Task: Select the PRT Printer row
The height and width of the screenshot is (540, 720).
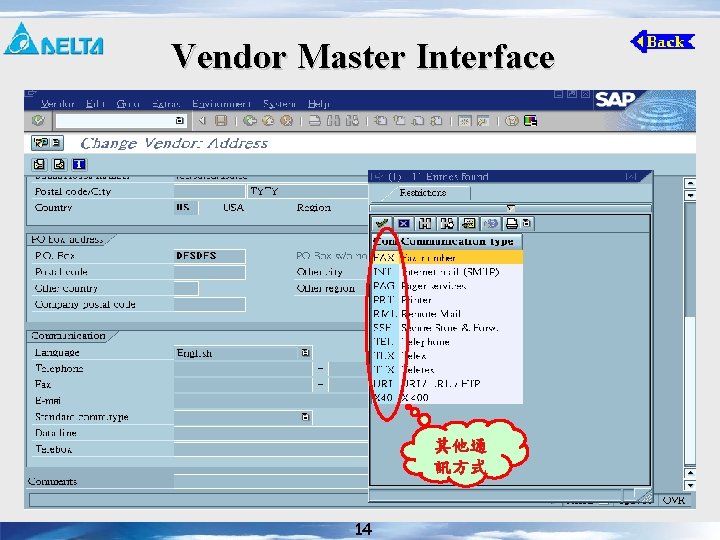Action: click(447, 300)
